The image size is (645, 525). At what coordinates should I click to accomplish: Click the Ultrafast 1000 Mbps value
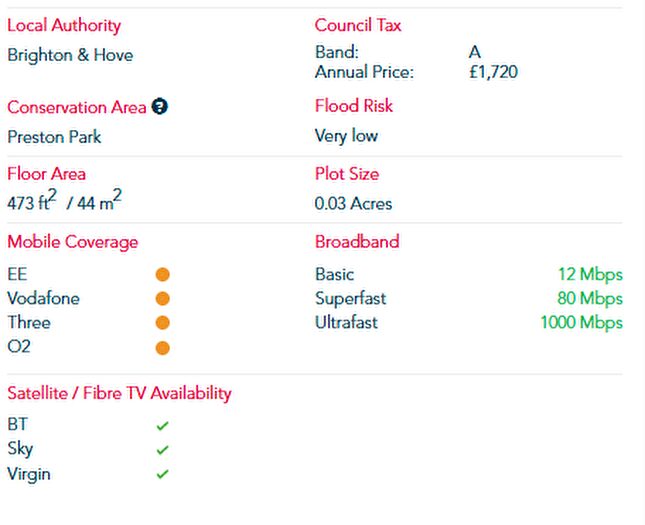581,322
